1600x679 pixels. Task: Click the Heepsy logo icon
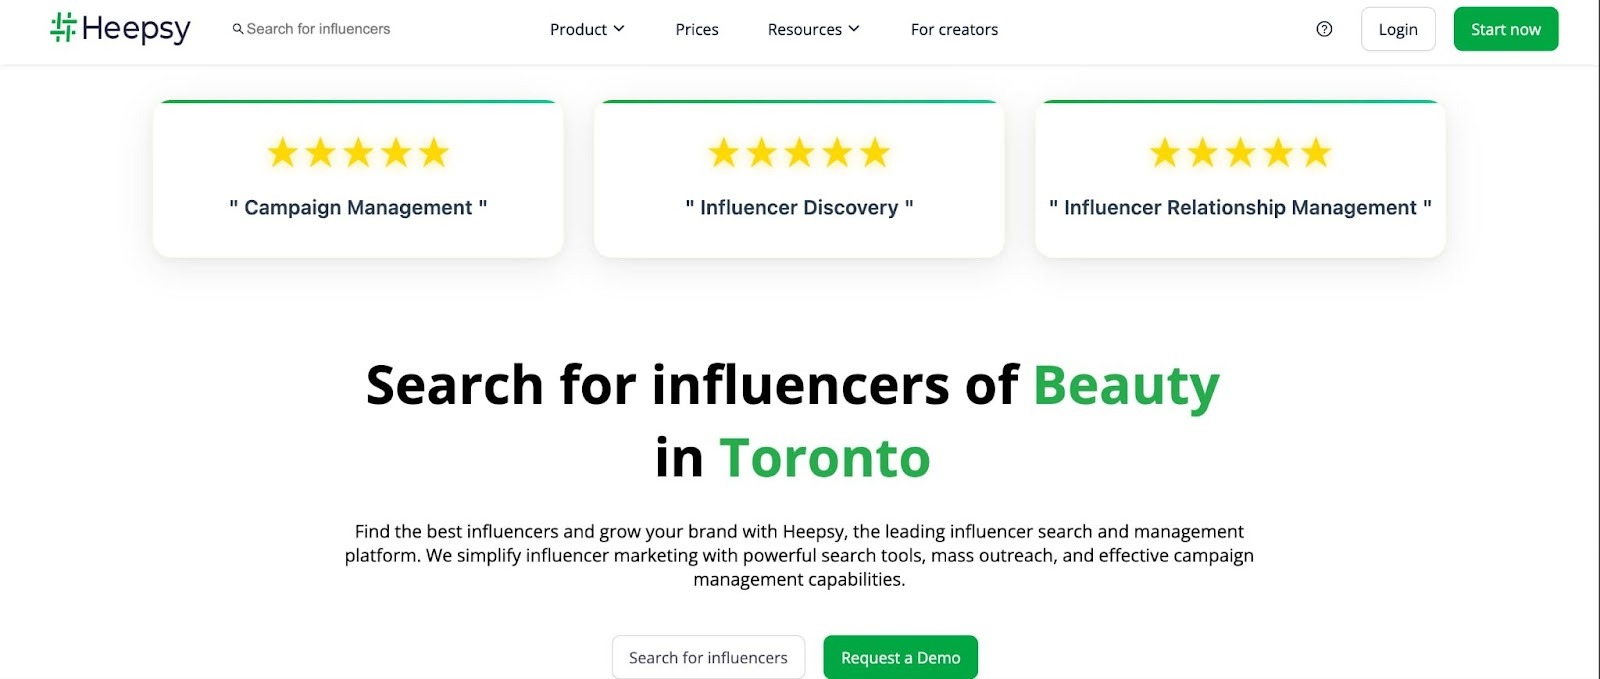point(63,28)
